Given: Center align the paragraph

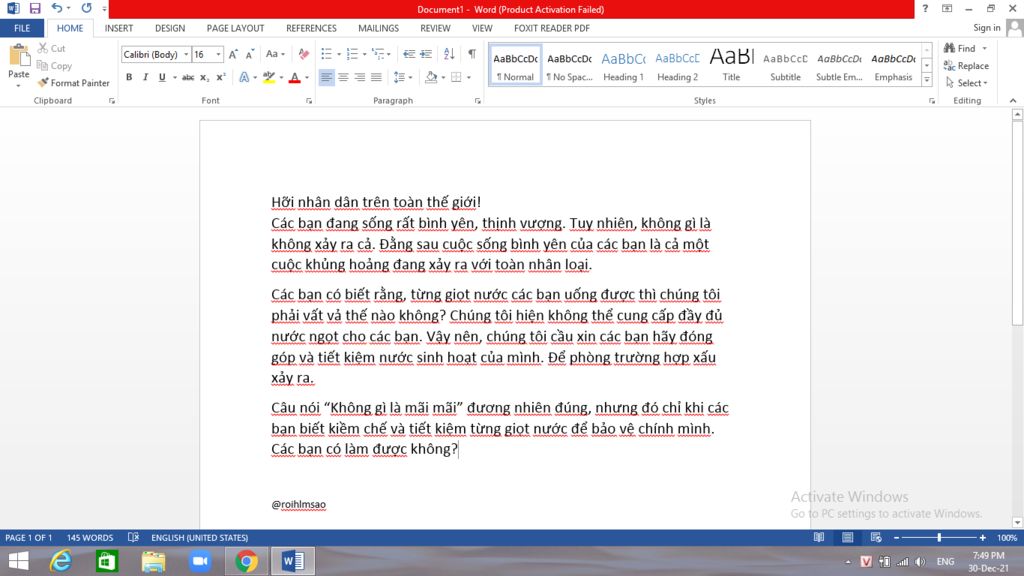Looking at the screenshot, I should point(343,77).
